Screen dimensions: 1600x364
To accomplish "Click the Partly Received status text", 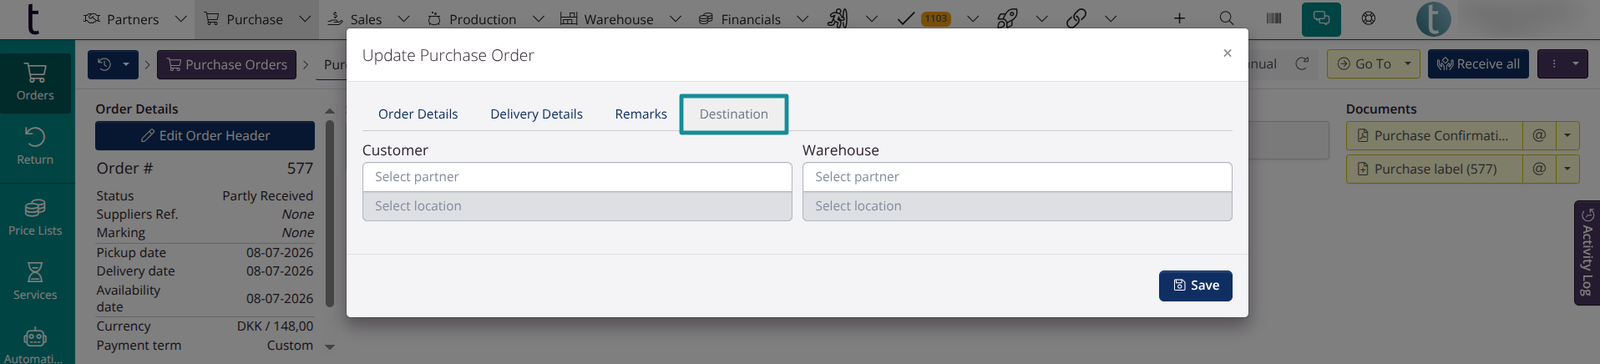I will [x=267, y=196].
